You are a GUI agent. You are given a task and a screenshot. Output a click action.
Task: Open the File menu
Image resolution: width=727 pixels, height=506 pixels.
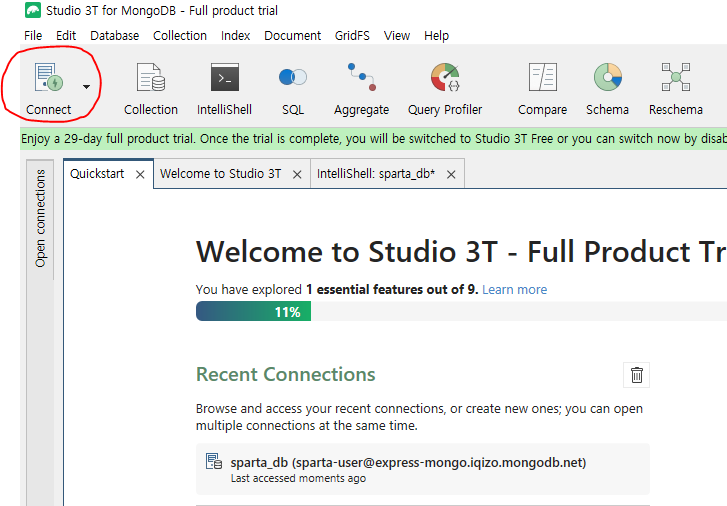click(33, 36)
